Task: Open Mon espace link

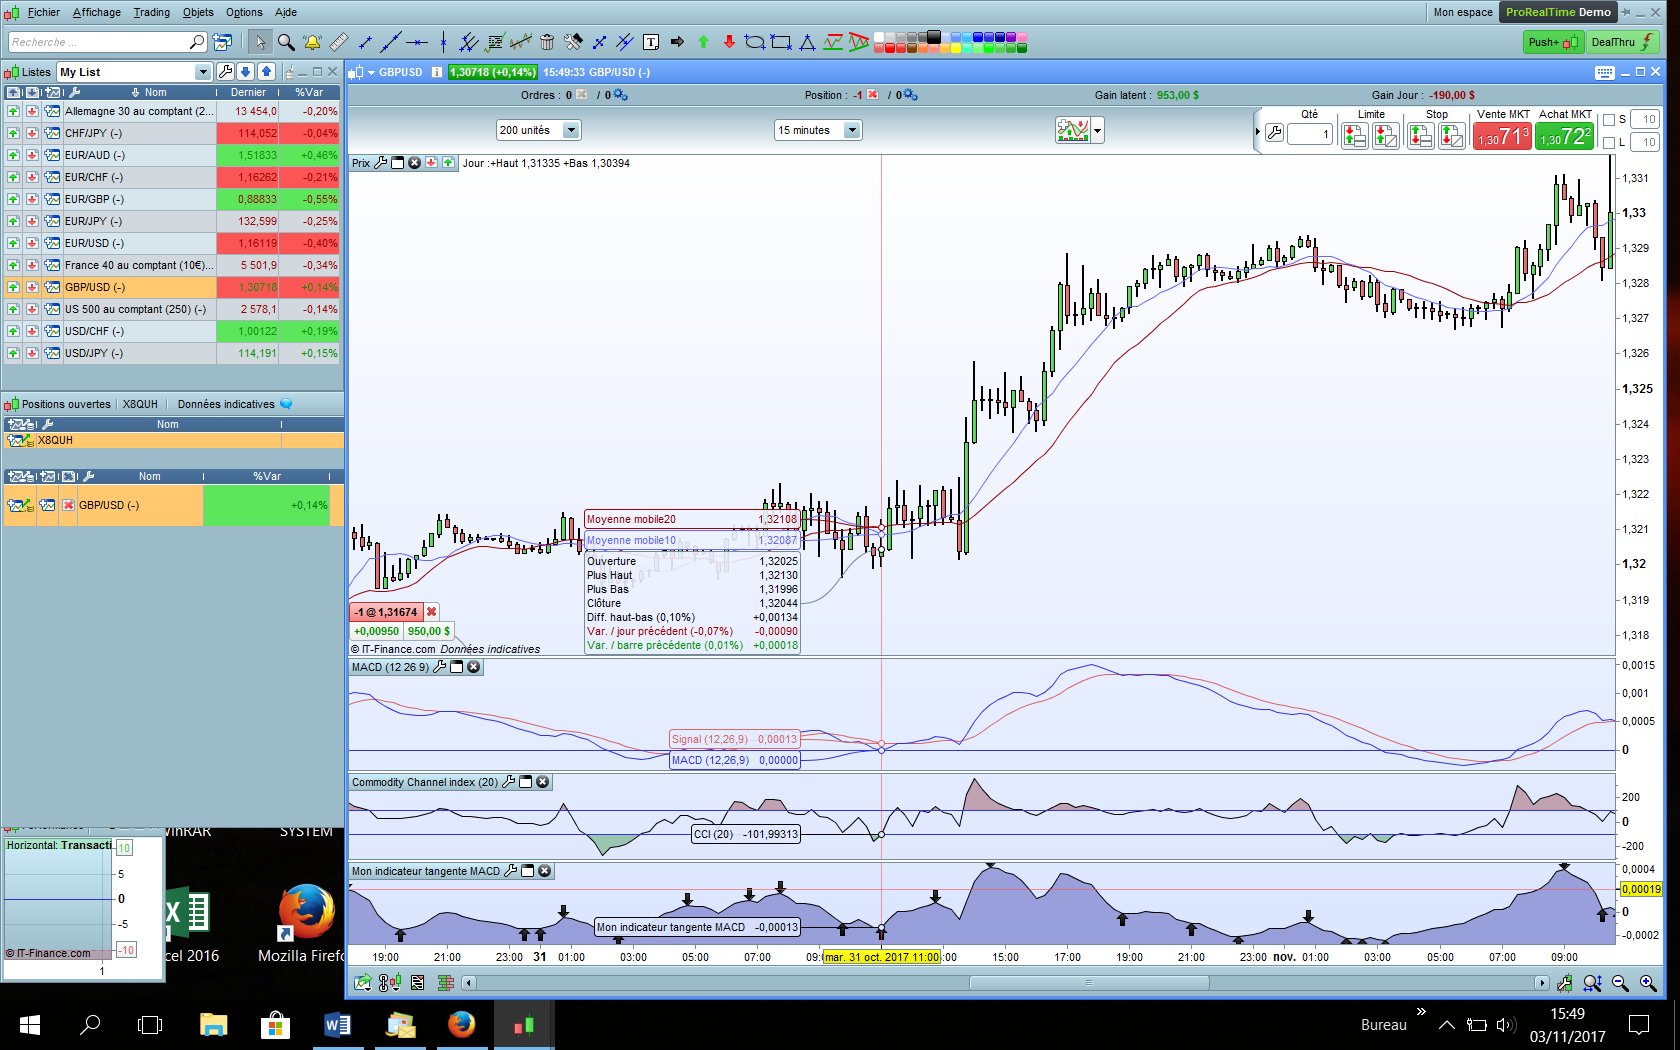Action: (1463, 12)
